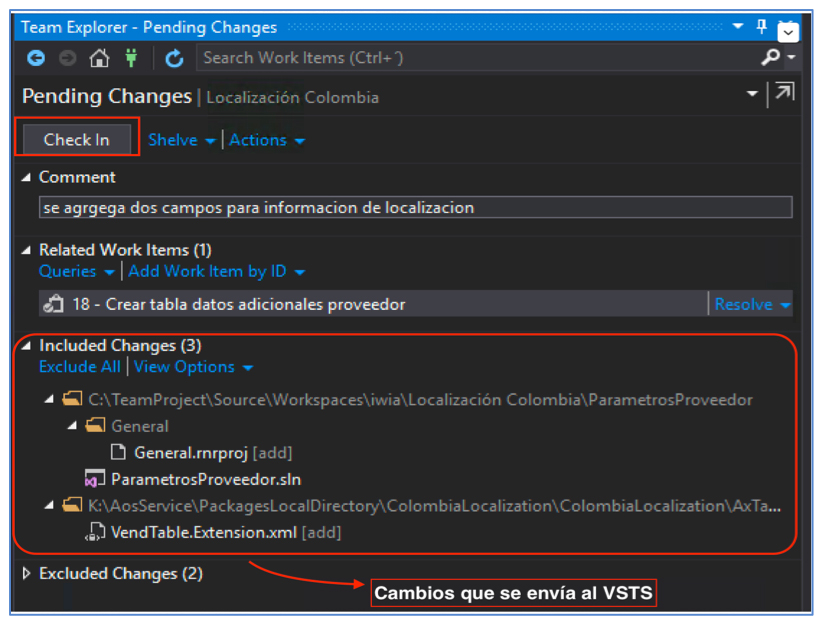
Task: Open search options dropdown arrow
Action: [792, 57]
